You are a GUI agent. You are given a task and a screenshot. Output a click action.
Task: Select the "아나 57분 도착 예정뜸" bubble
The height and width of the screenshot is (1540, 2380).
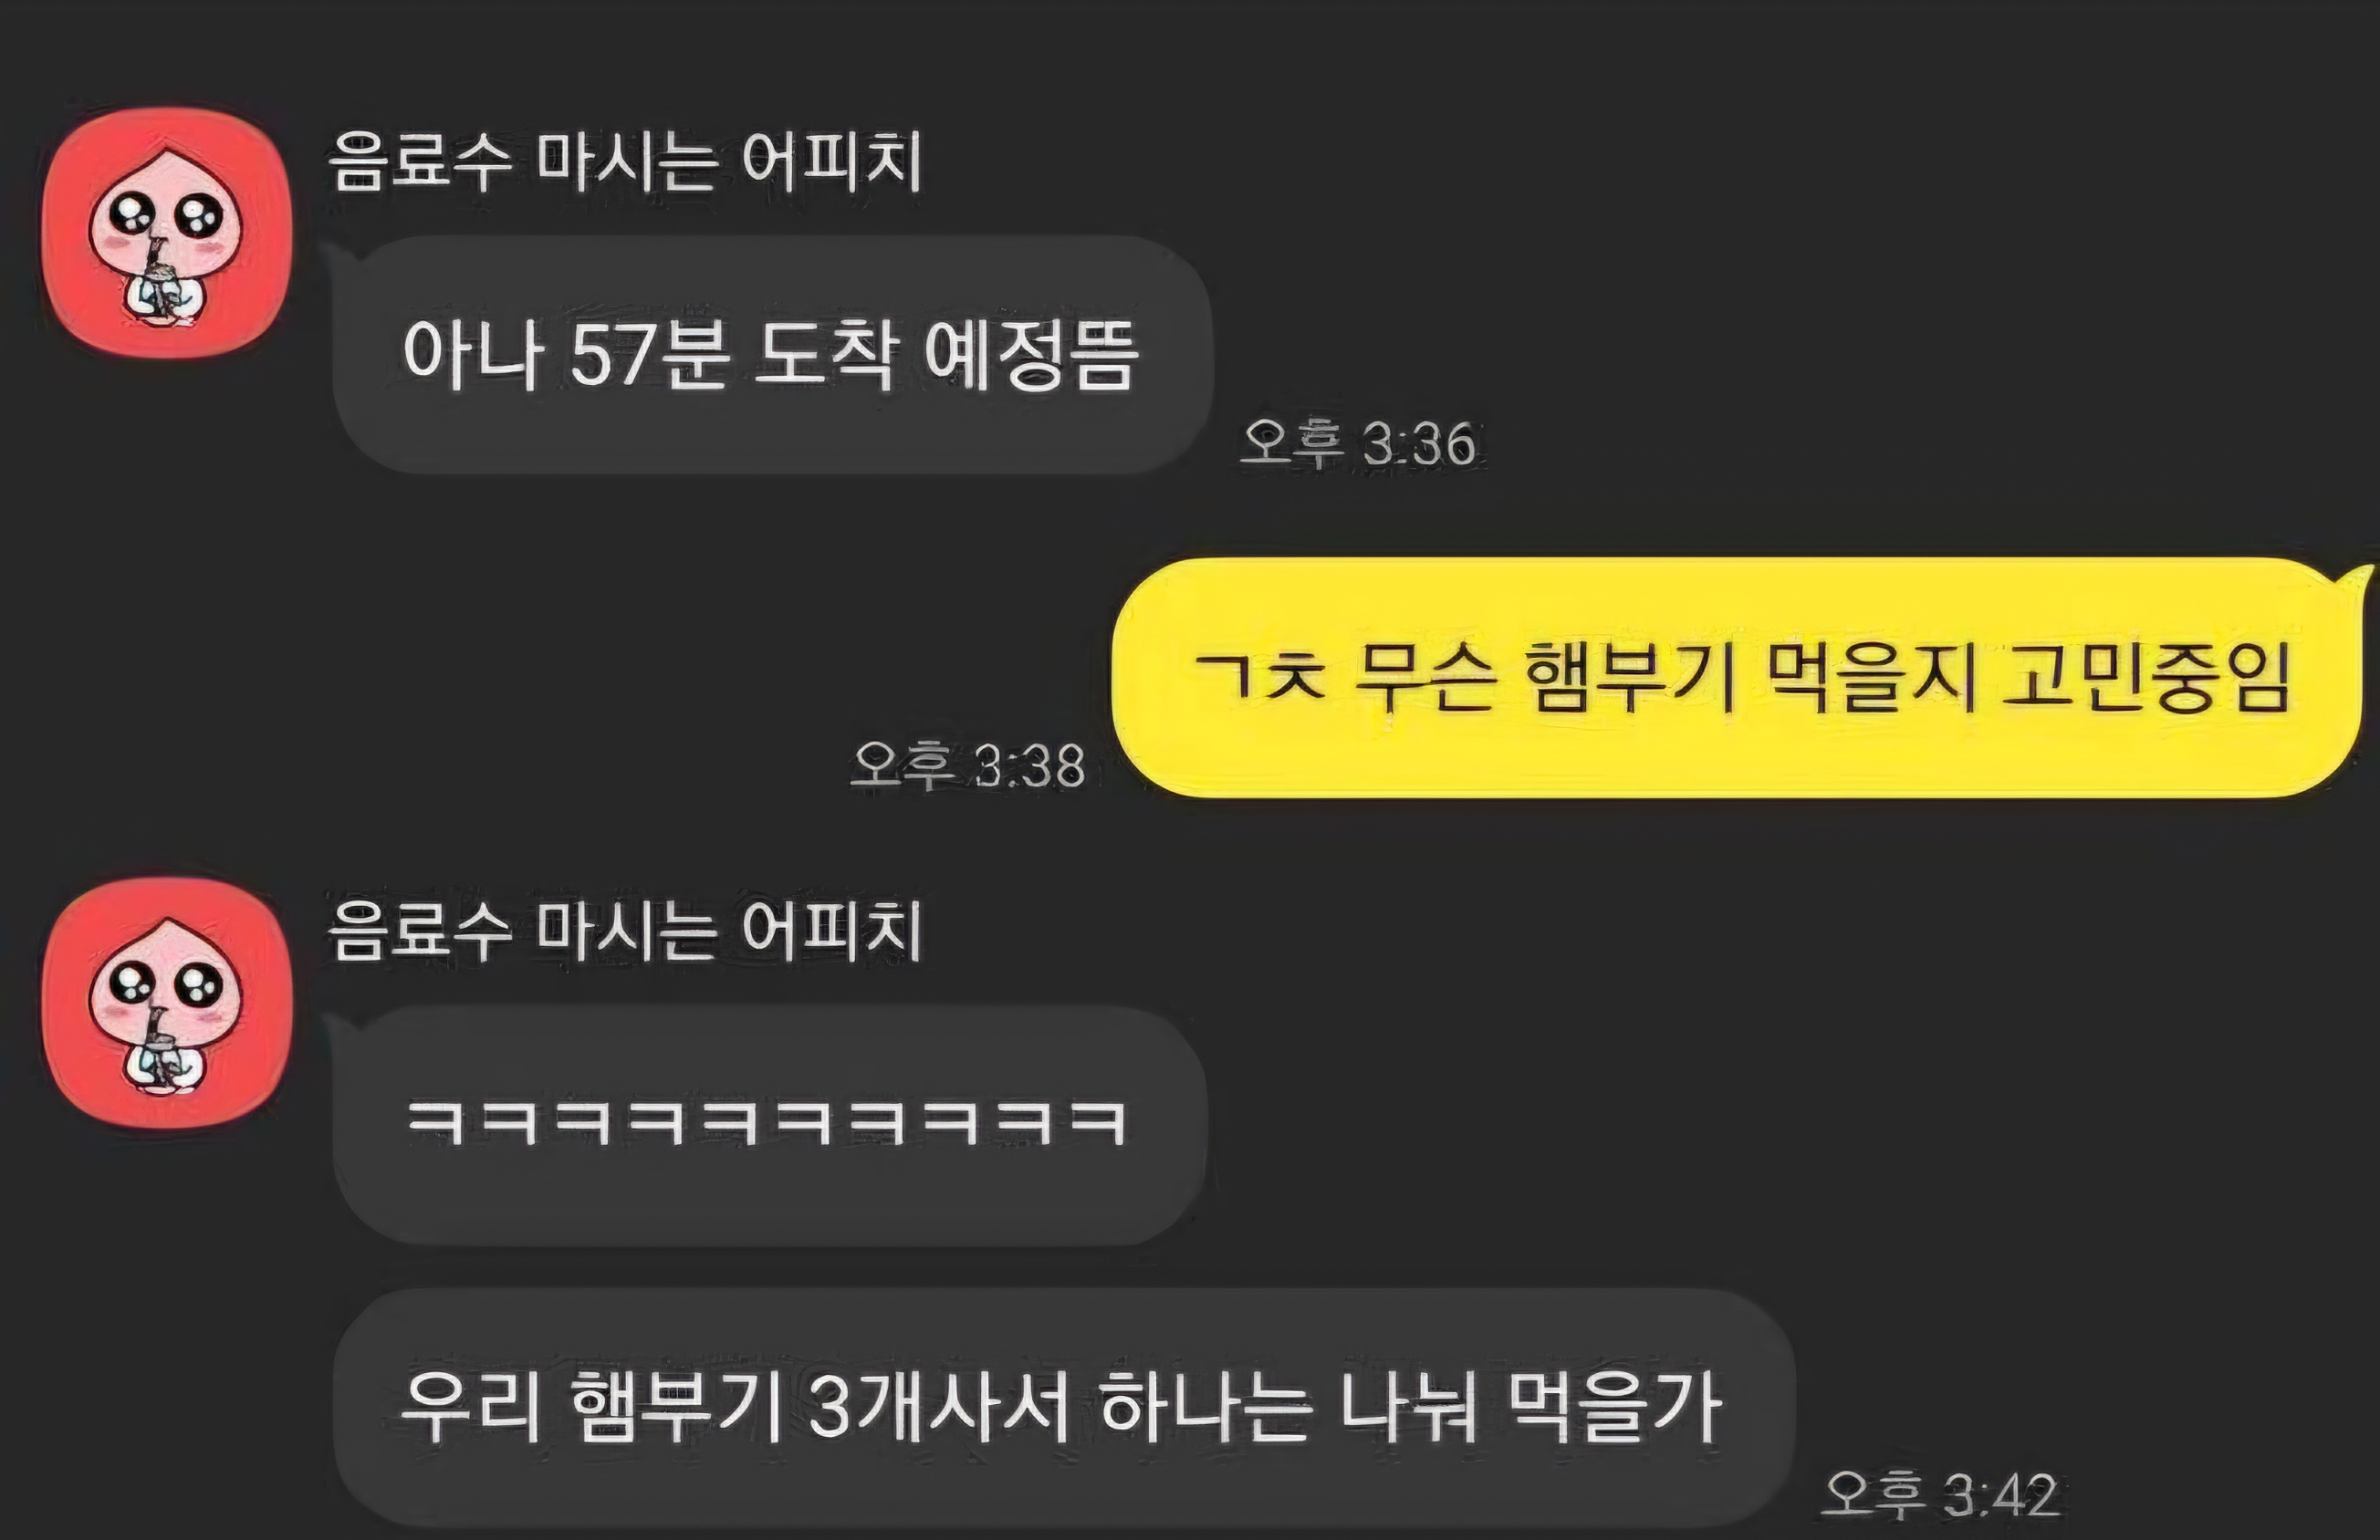click(772, 354)
